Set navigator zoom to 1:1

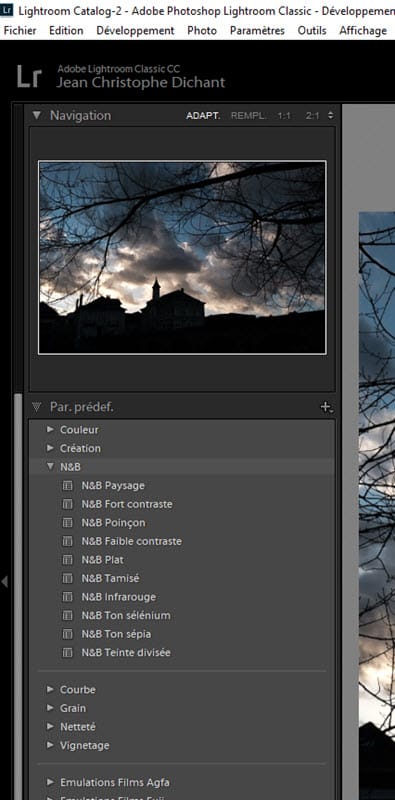tap(284, 116)
